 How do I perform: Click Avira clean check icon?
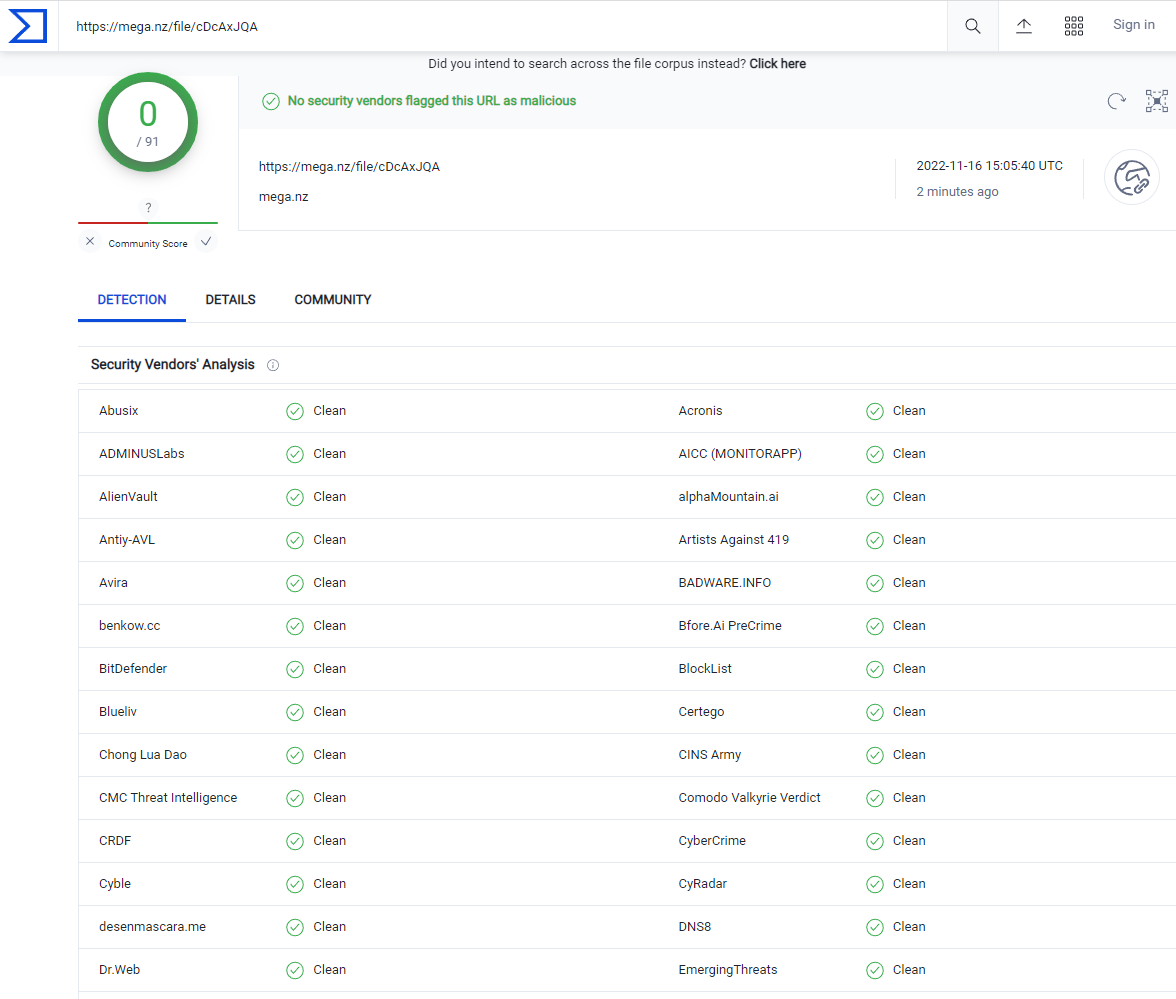click(x=295, y=584)
